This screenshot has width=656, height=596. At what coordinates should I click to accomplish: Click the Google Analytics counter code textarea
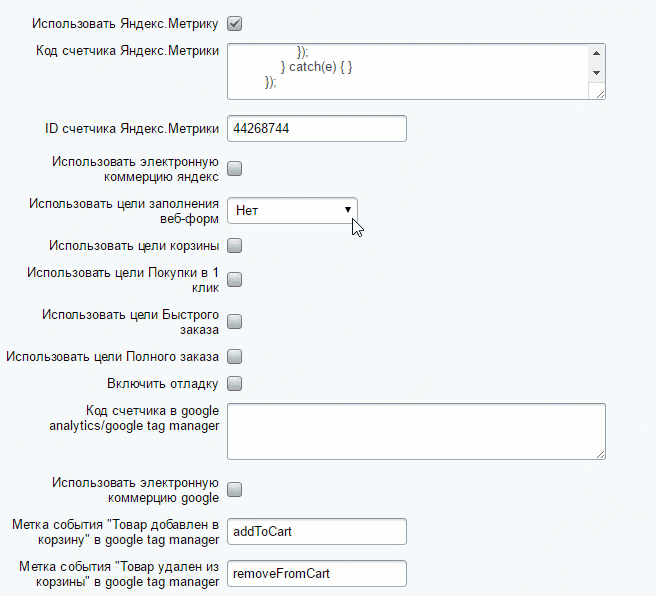(x=416, y=431)
